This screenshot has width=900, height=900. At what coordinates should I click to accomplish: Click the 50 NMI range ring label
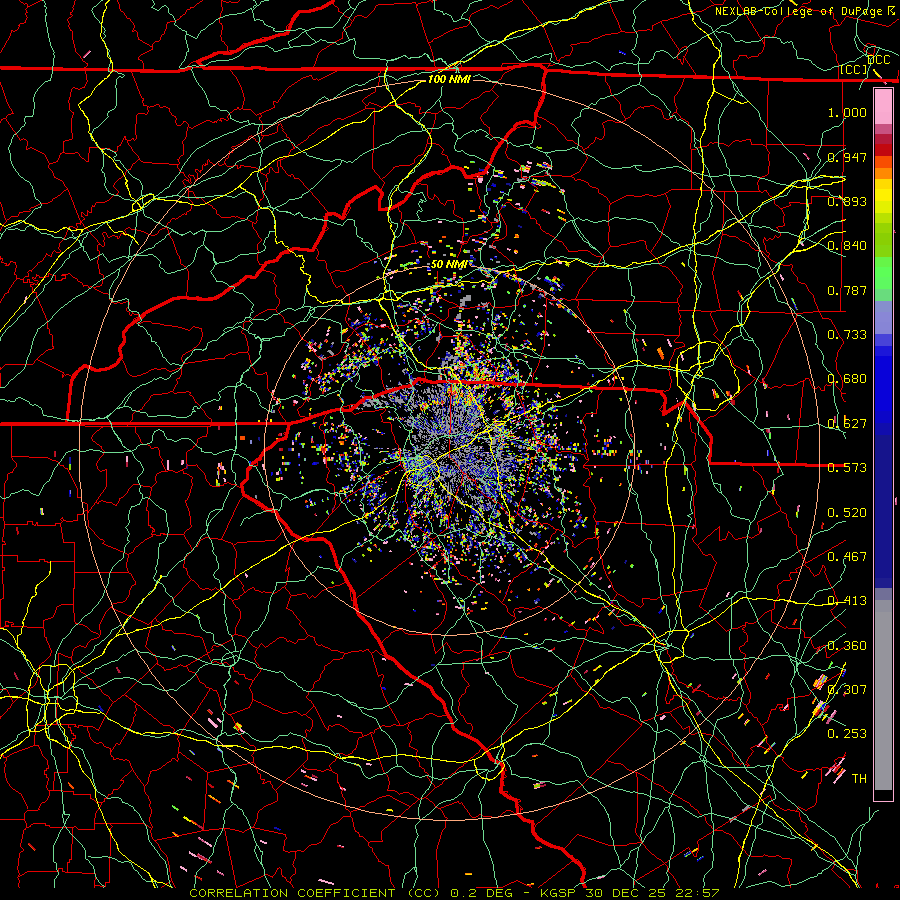(449, 264)
